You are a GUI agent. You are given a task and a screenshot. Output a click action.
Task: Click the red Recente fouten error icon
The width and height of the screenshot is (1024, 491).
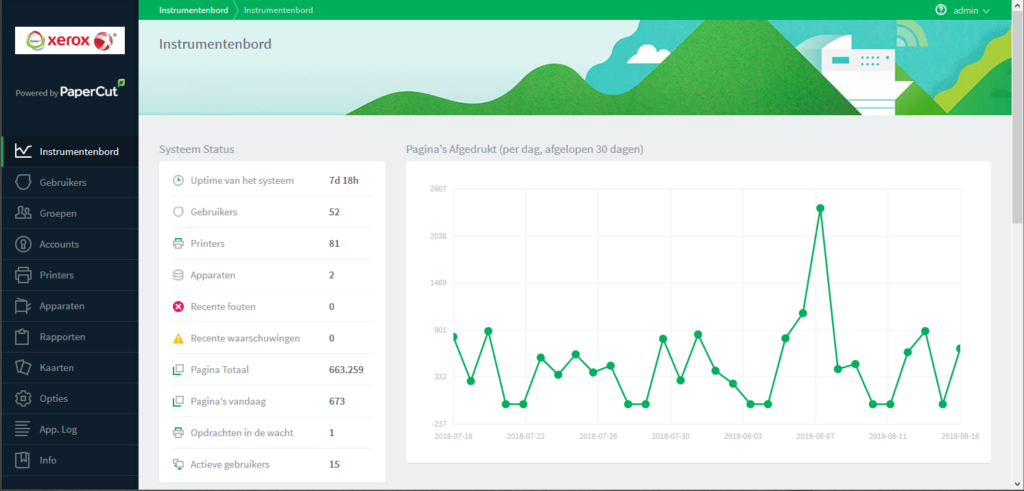click(x=178, y=306)
